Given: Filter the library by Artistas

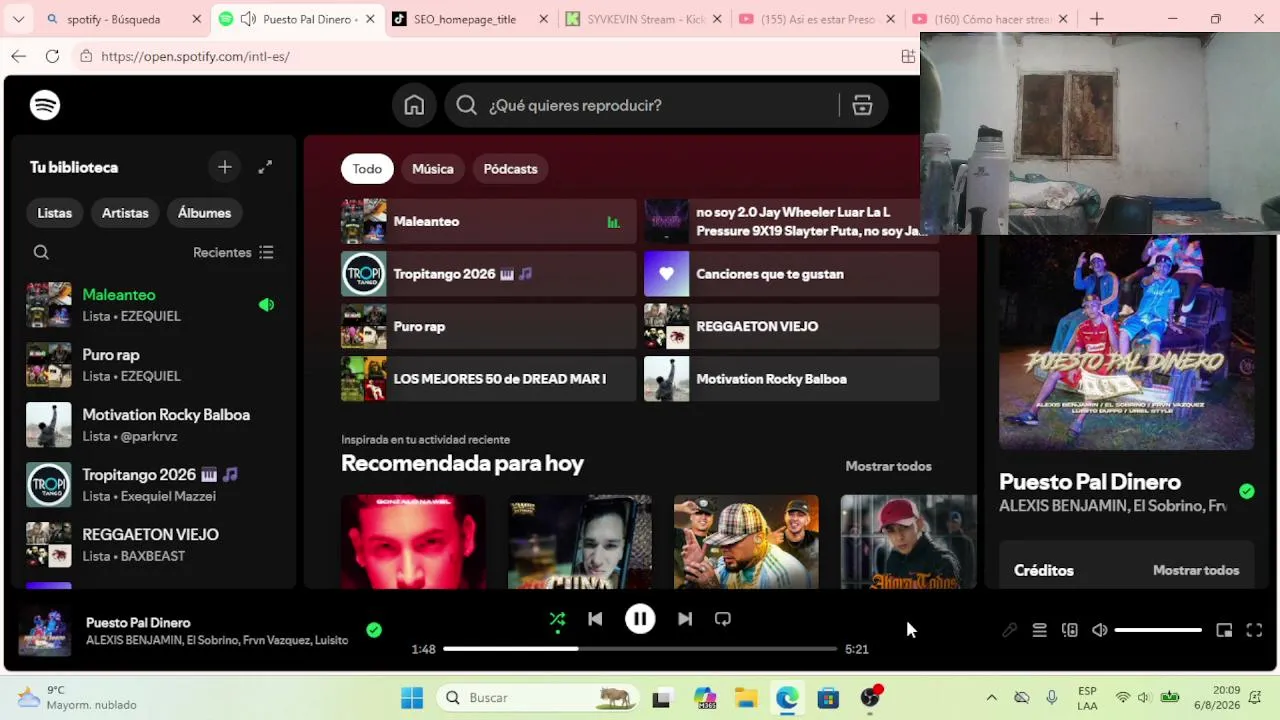Looking at the screenshot, I should coord(125,213).
